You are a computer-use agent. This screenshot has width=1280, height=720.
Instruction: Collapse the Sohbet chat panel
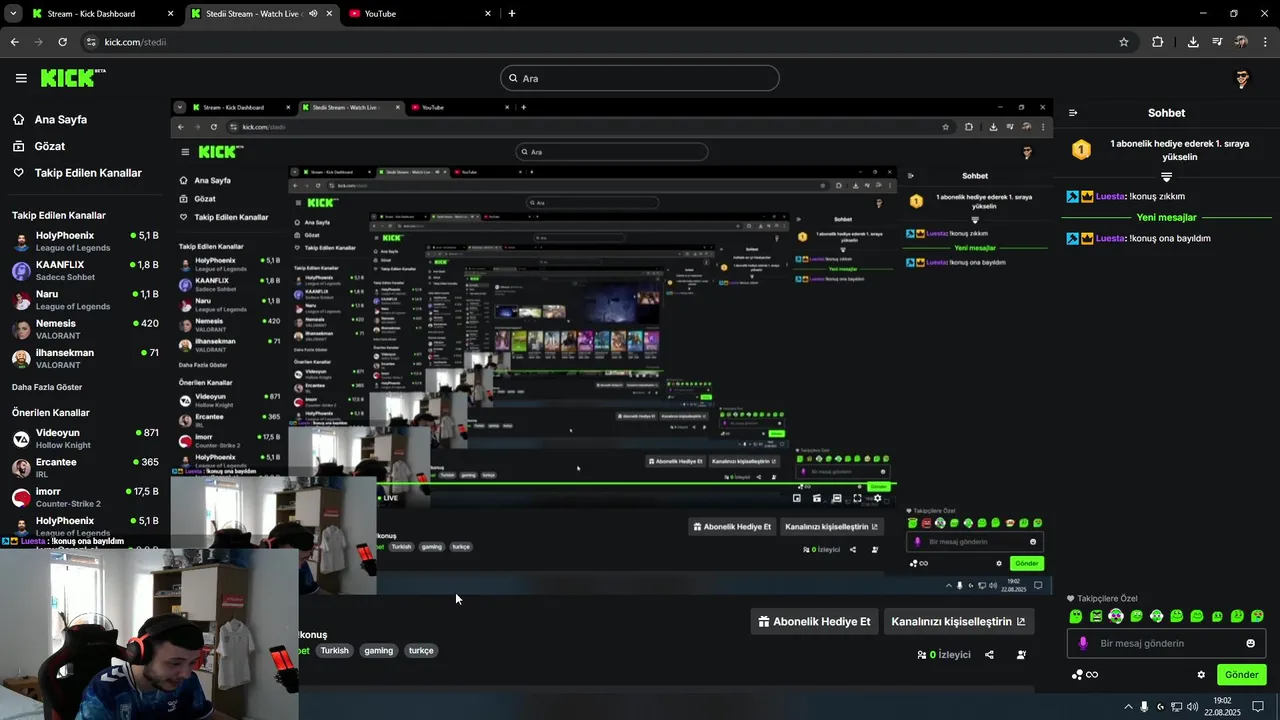click(x=1073, y=113)
